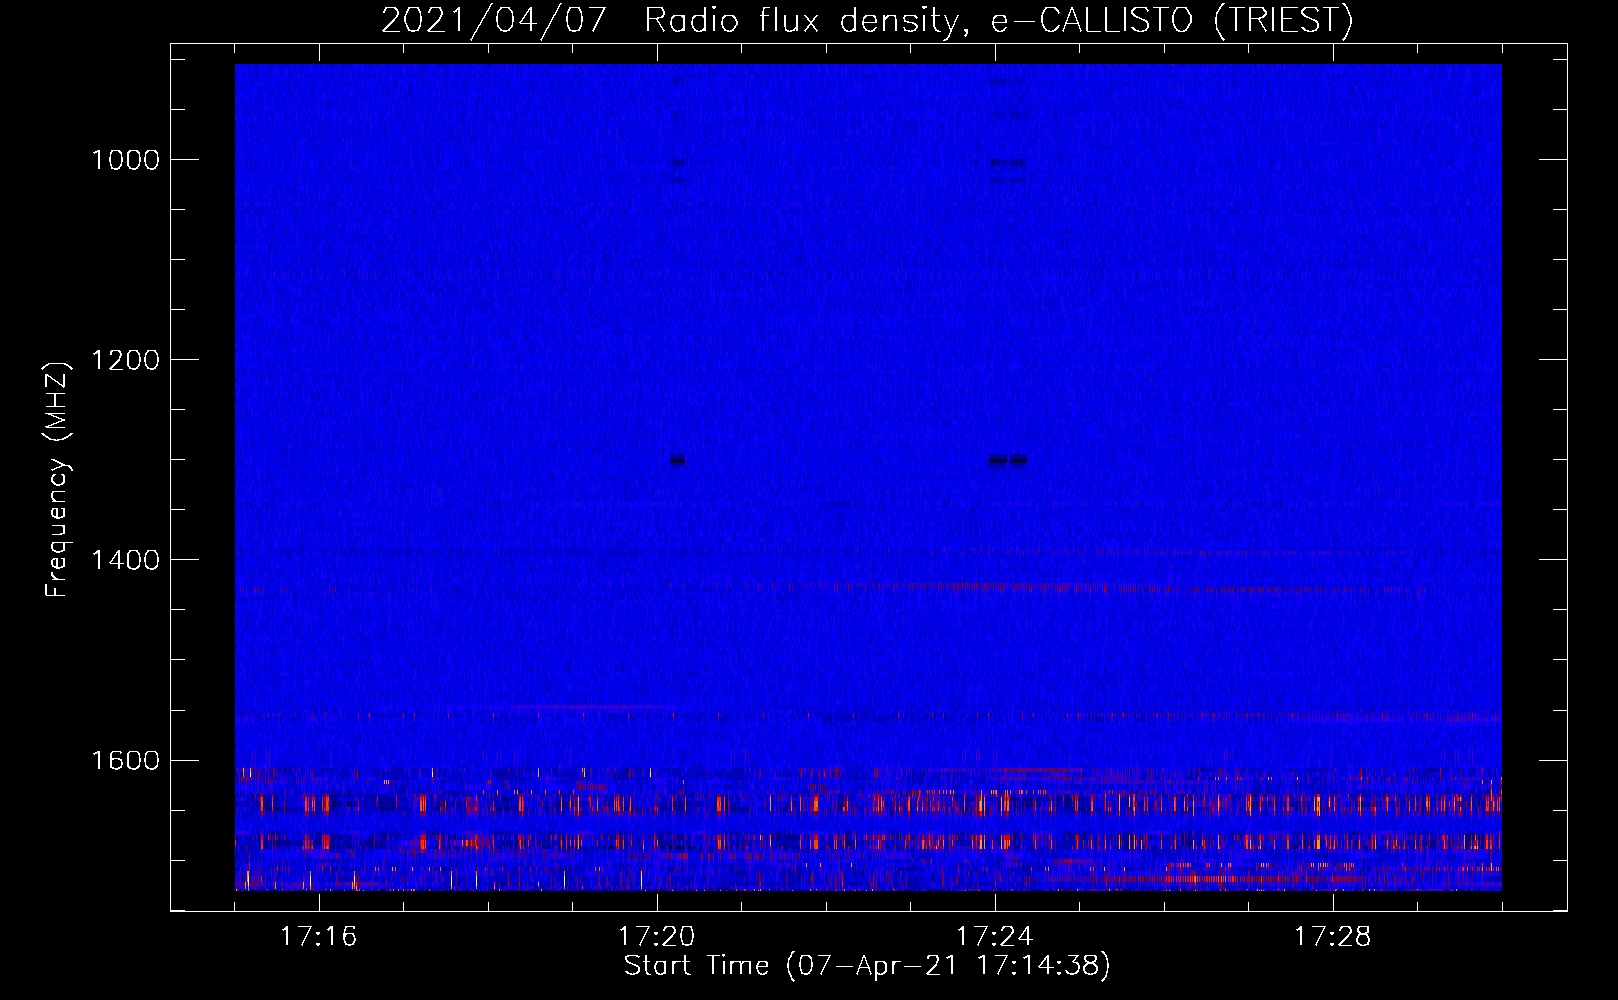Click the dark dropout near 1000 MHz at 17:24
The height and width of the screenshot is (1000, 1618).
(x=1008, y=162)
